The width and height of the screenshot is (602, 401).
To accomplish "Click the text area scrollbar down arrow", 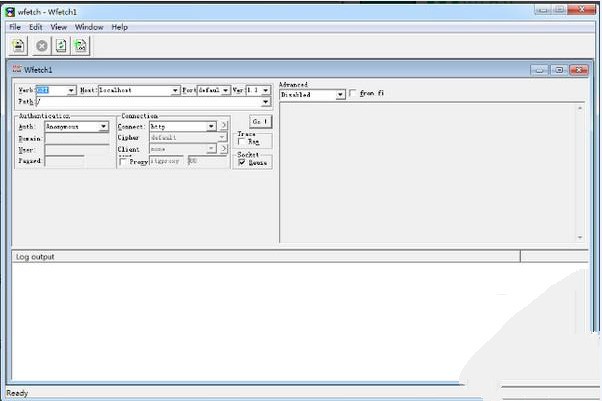I will [580, 237].
